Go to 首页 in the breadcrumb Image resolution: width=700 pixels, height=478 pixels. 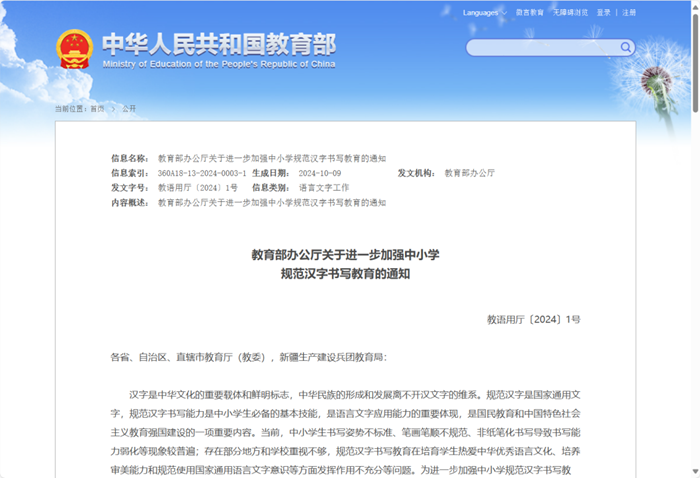[x=97, y=108]
